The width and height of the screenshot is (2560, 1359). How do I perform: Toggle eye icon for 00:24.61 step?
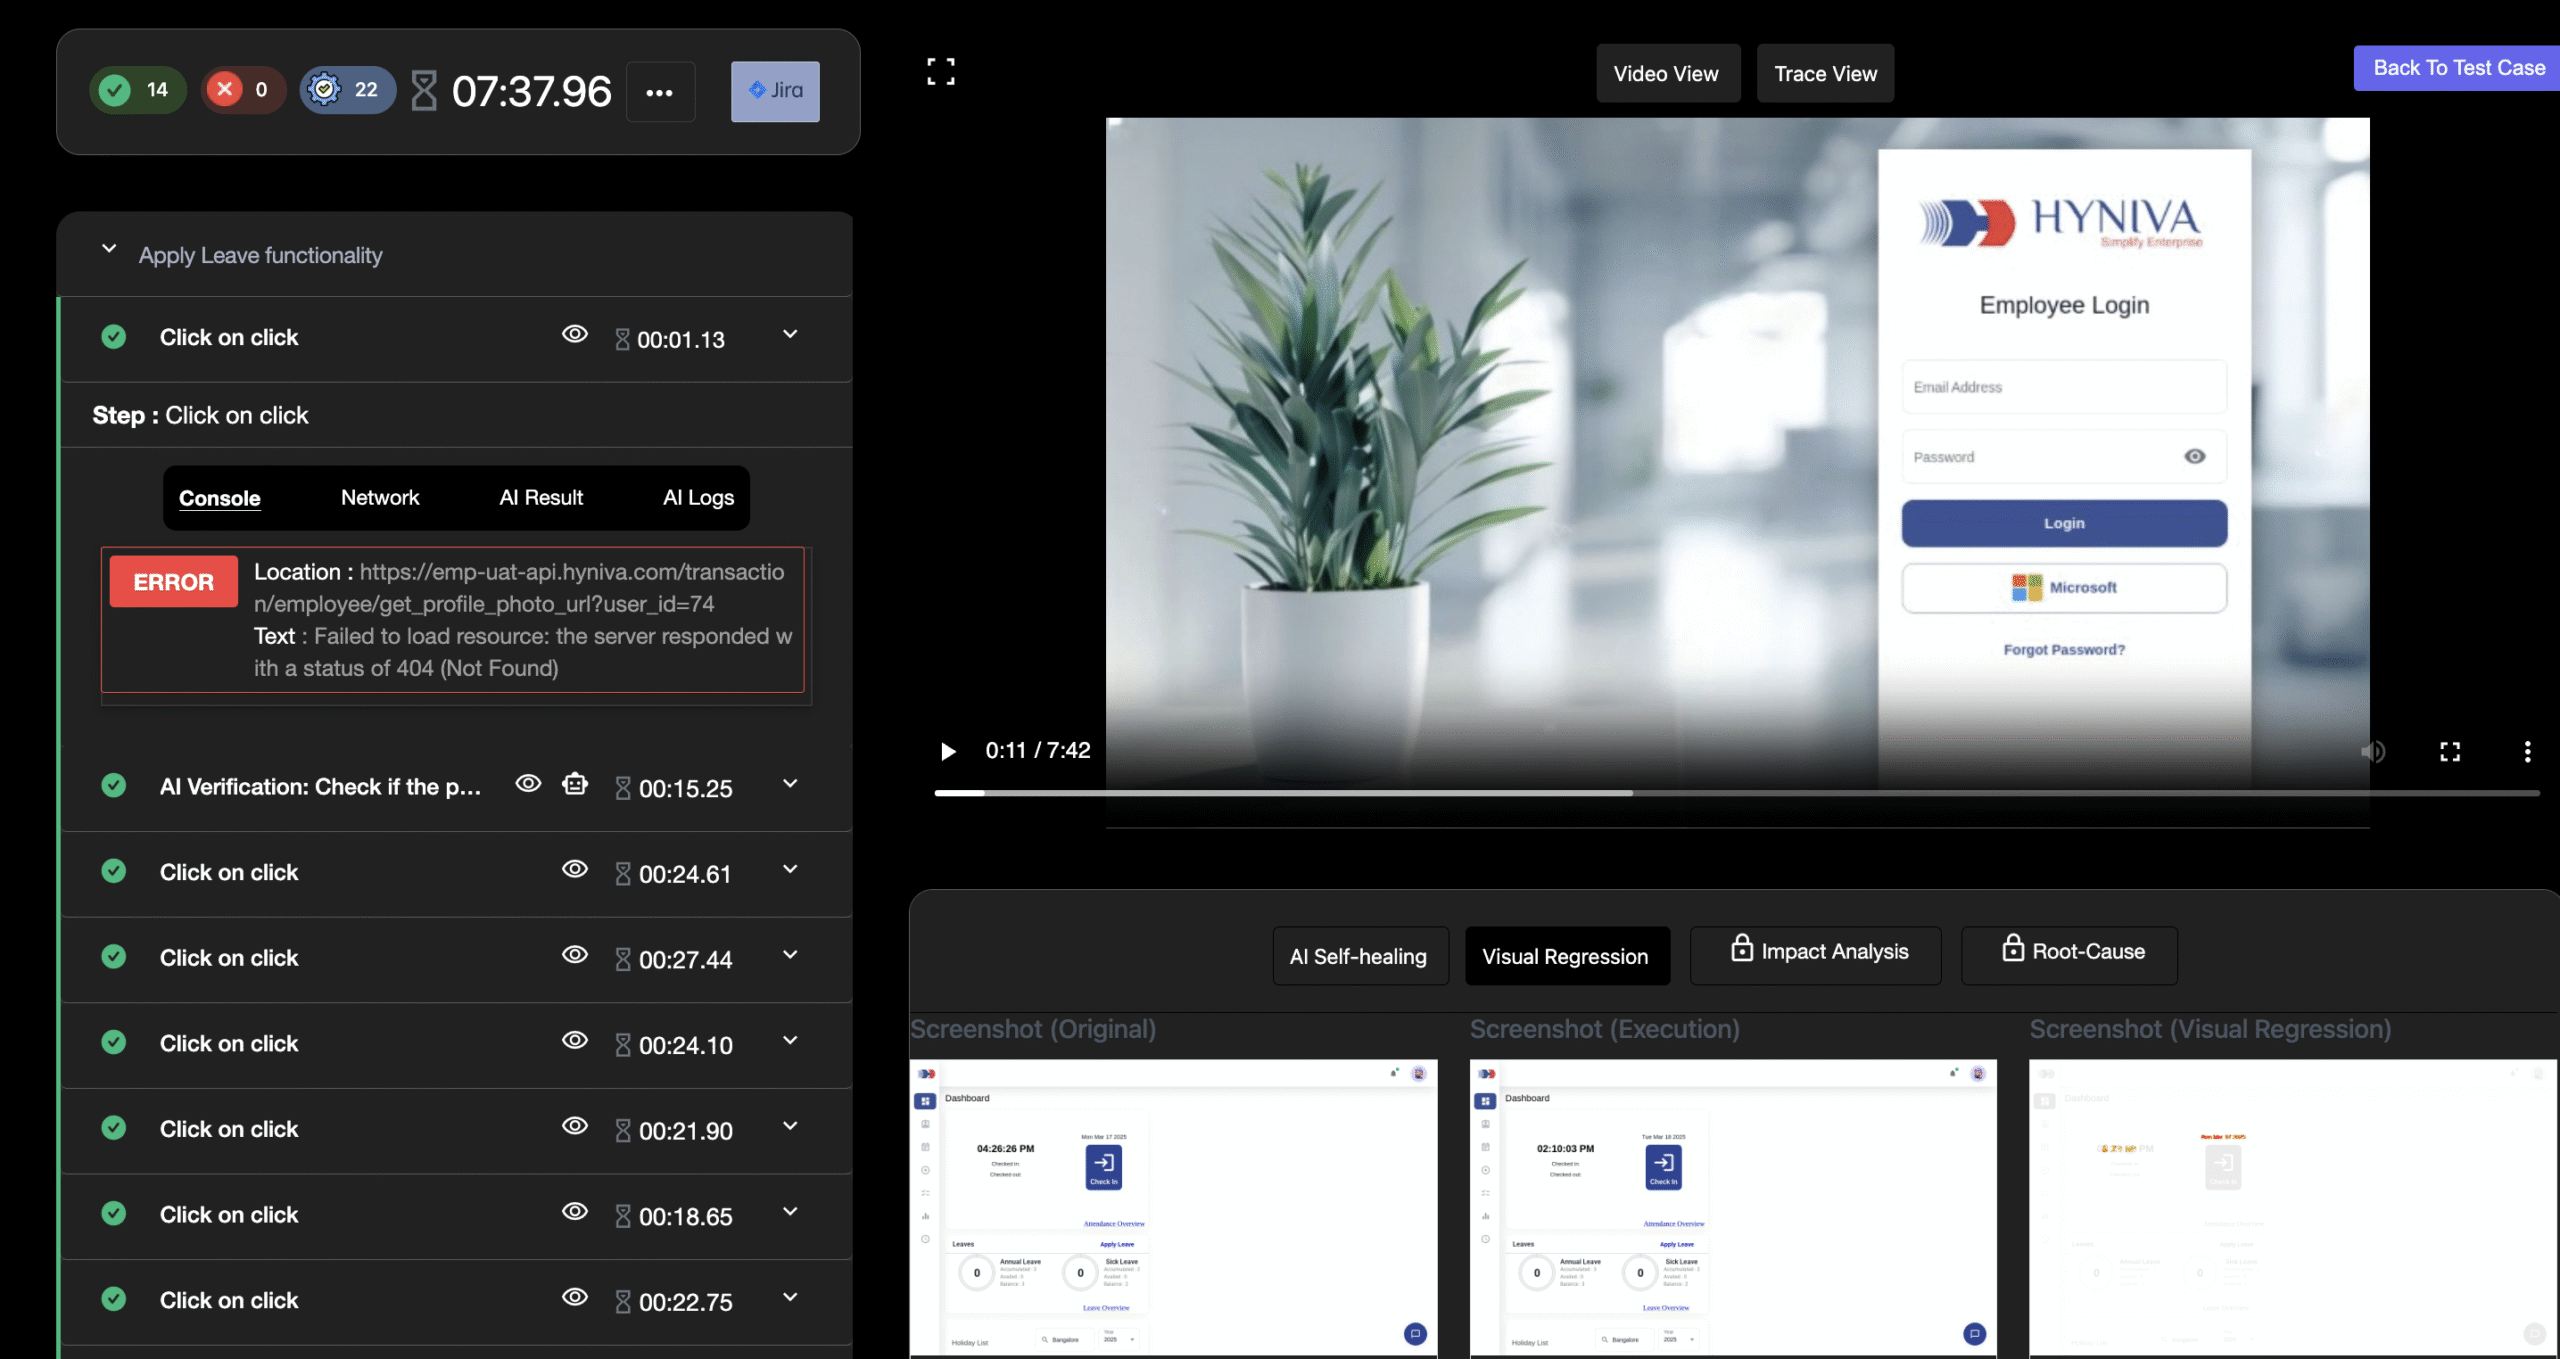pos(574,869)
